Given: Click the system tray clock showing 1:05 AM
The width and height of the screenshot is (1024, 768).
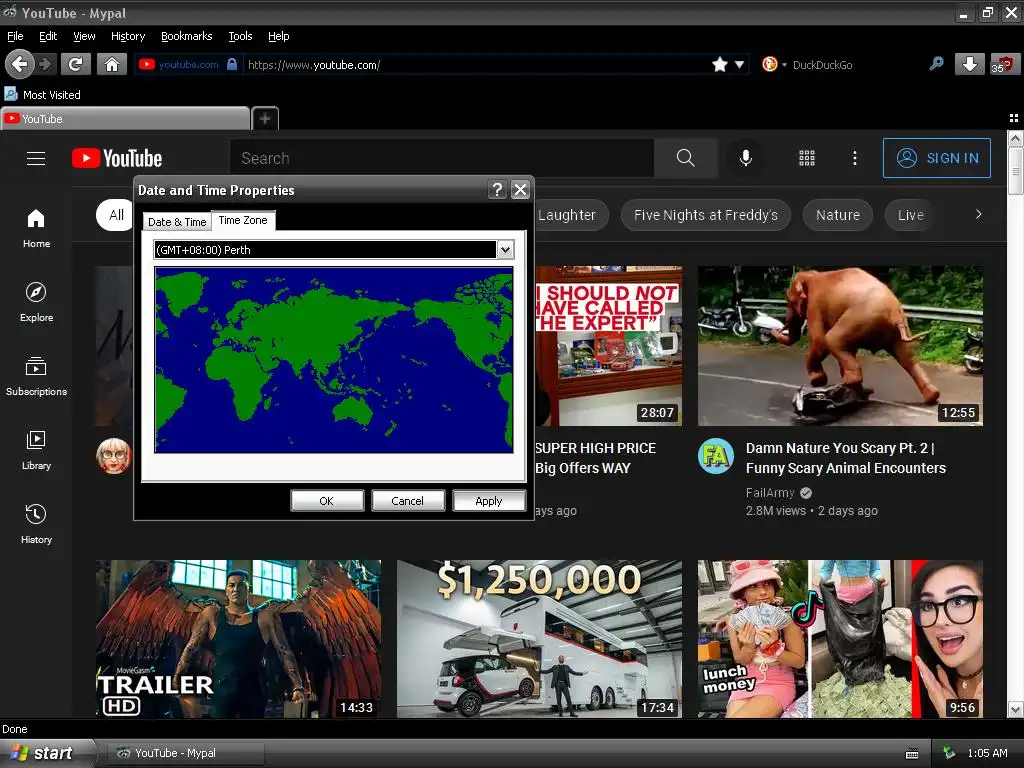Looking at the screenshot, I should coord(987,753).
